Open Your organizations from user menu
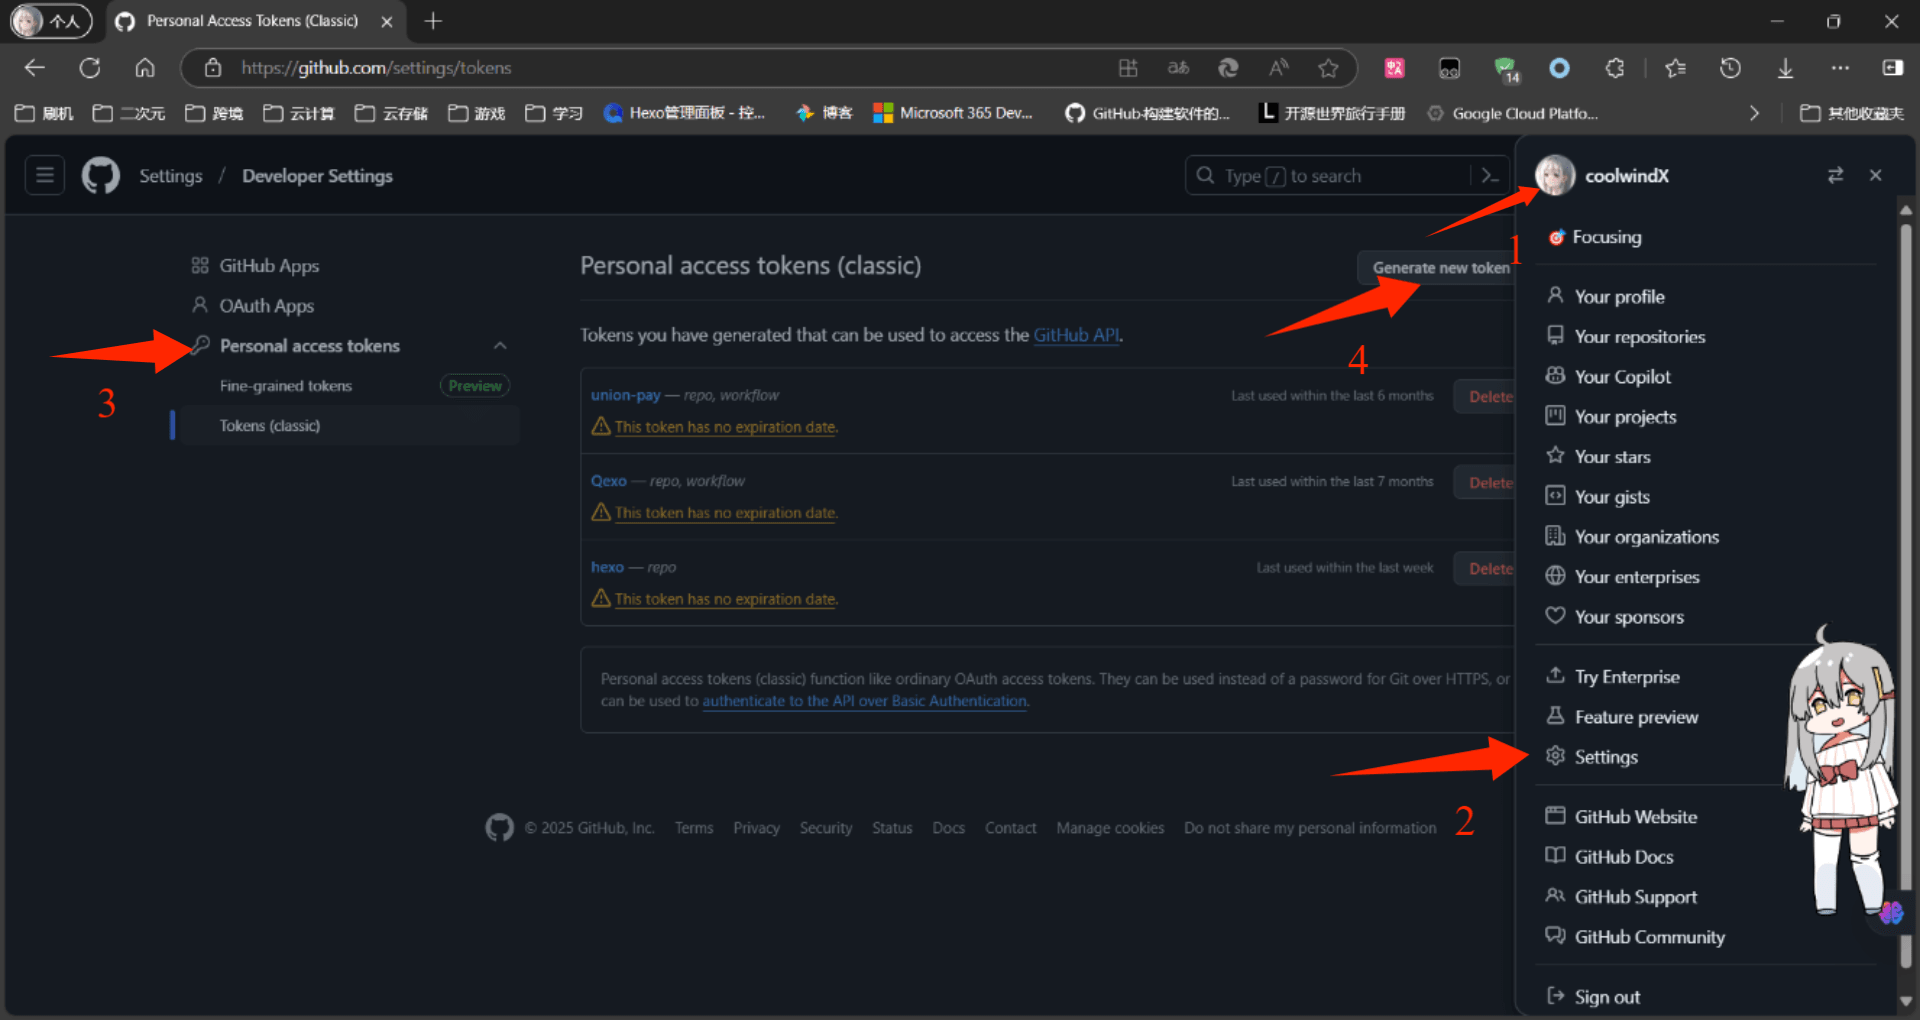Viewport: 1920px width, 1020px height. (1646, 537)
